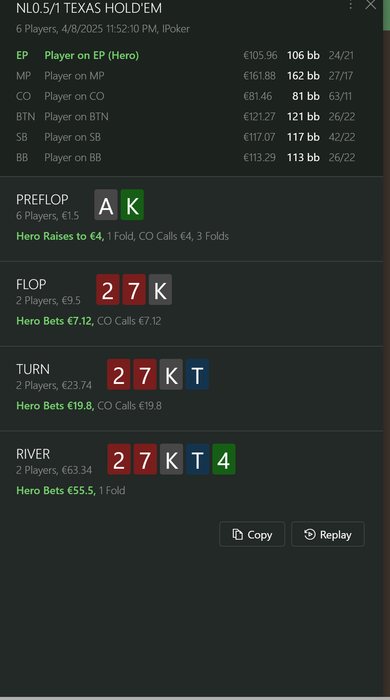Click the Player on BB name
Viewport: 390px width, 700px height.
(x=73, y=157)
